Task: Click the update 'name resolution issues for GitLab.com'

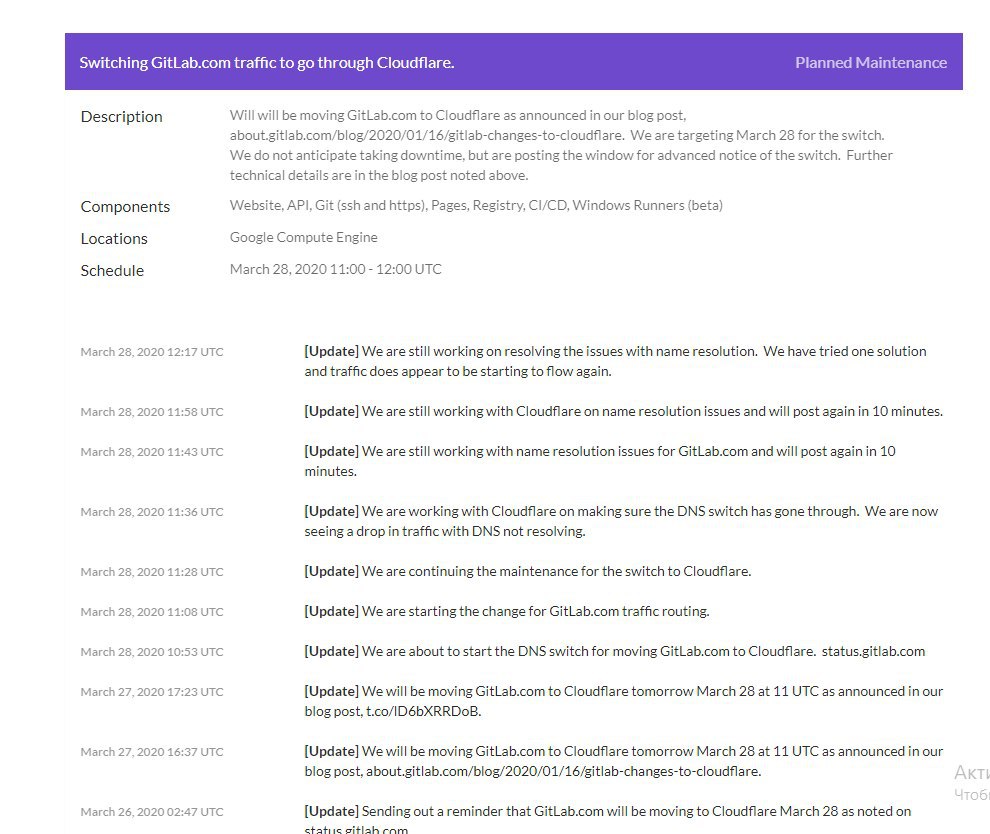Action: pos(600,461)
